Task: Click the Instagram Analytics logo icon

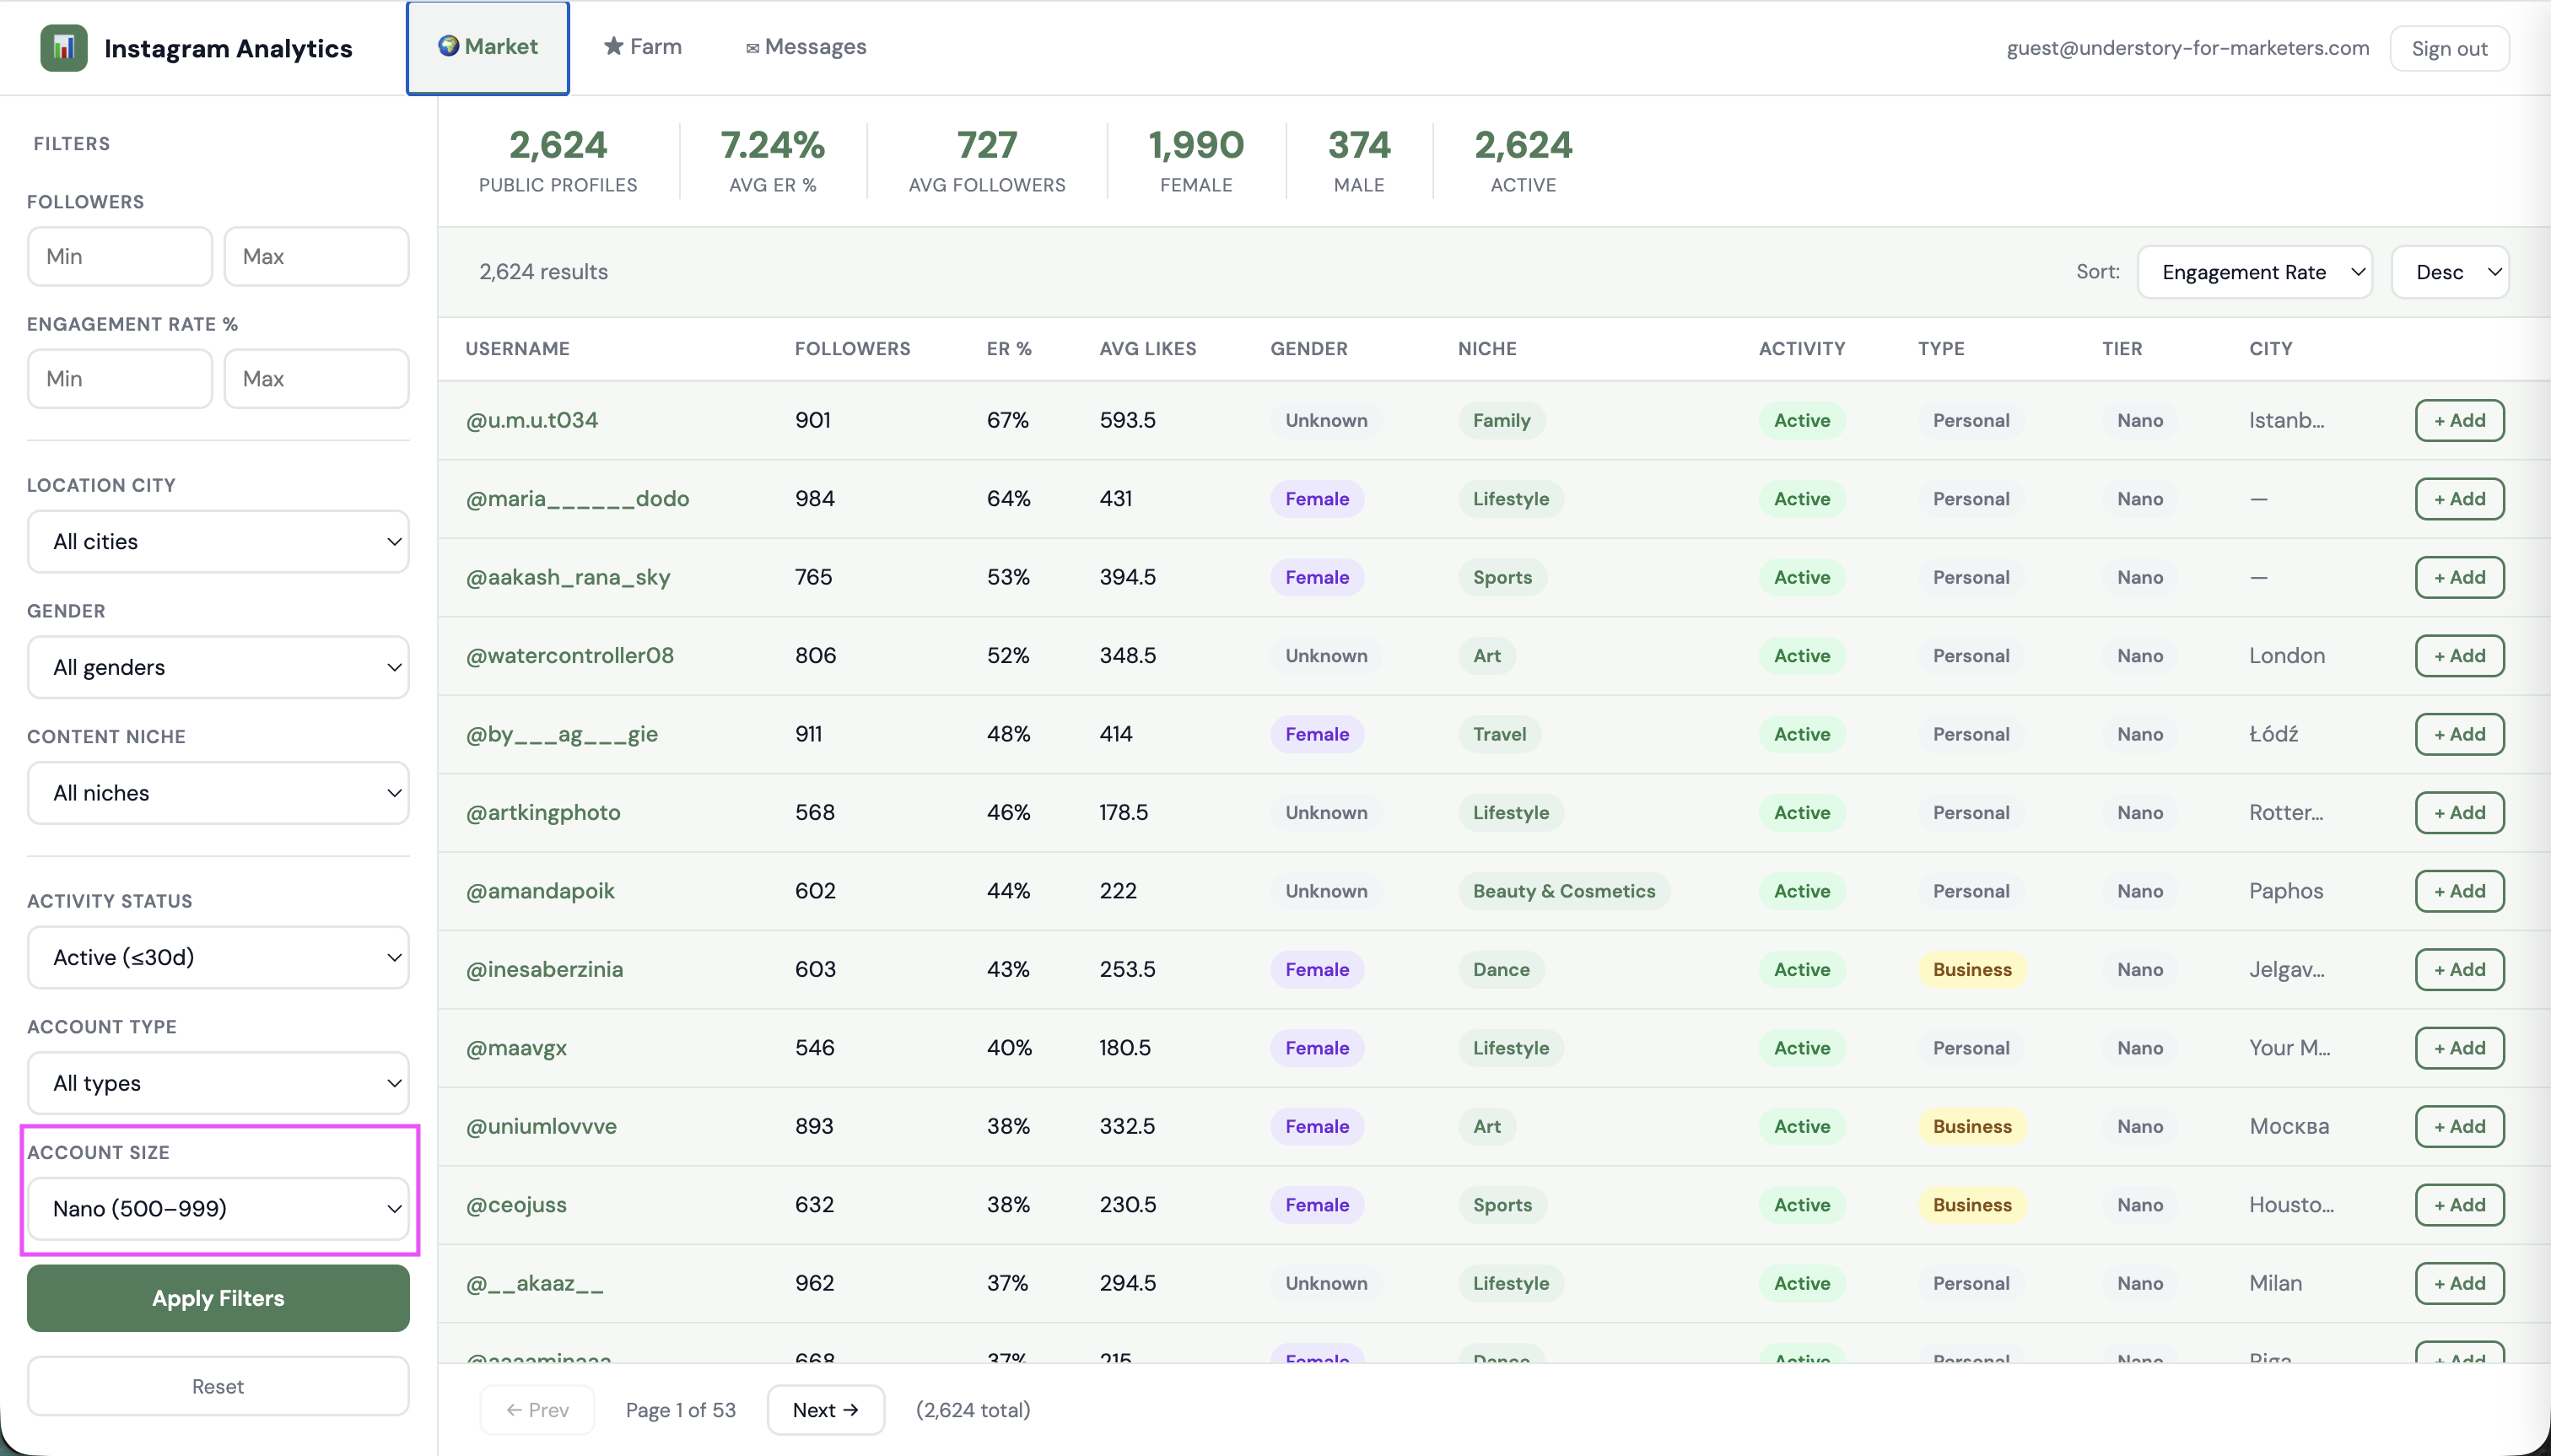Action: click(x=63, y=47)
